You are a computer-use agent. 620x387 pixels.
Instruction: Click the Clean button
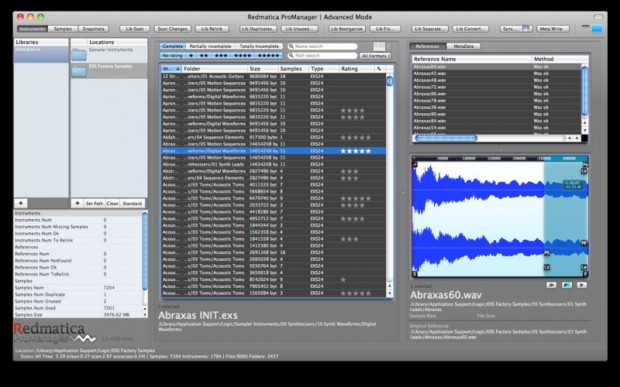(113, 203)
